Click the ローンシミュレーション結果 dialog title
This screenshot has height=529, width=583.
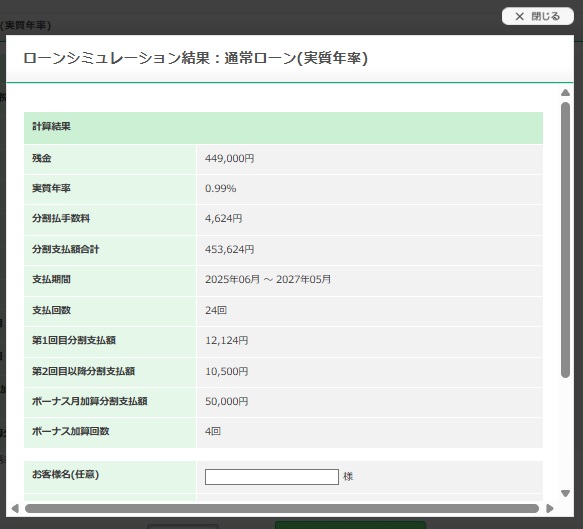tap(196, 58)
